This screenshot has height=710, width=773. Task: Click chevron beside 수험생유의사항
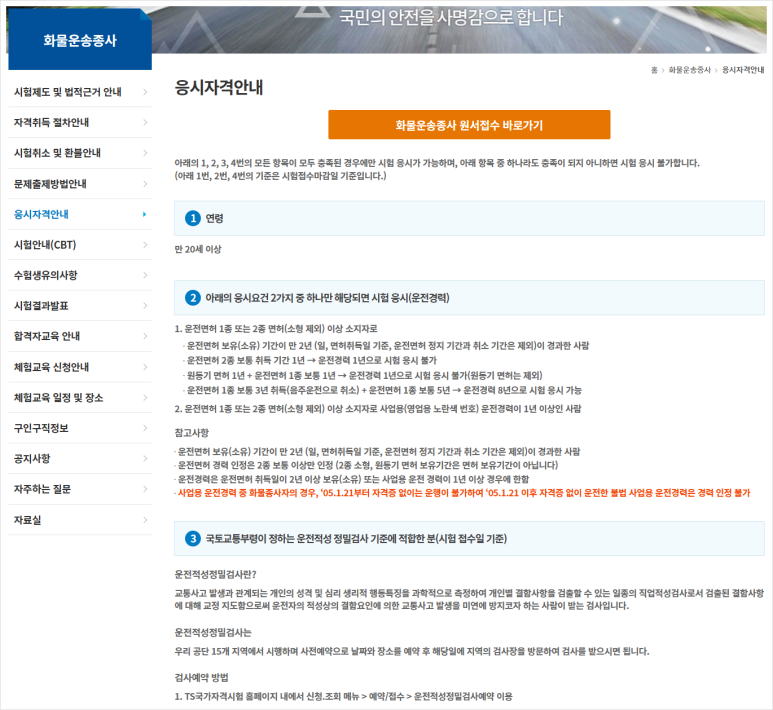point(145,275)
